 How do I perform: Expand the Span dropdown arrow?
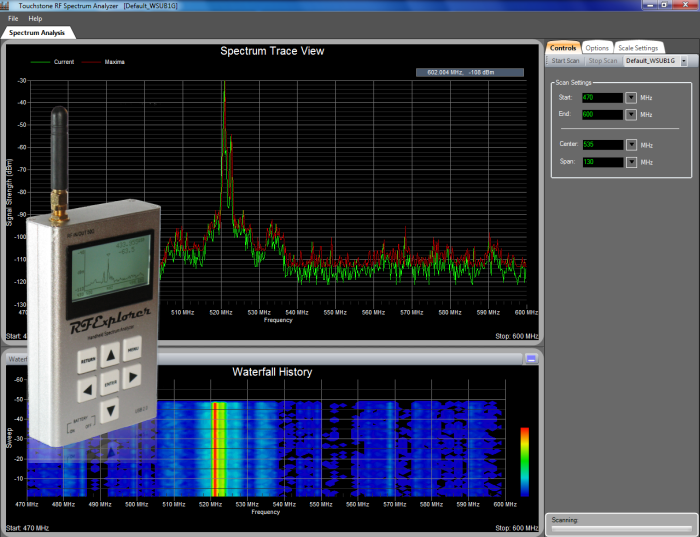[631, 162]
